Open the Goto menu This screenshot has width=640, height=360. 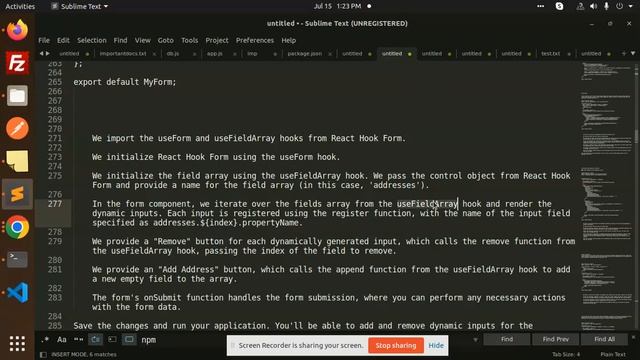tap(166, 40)
